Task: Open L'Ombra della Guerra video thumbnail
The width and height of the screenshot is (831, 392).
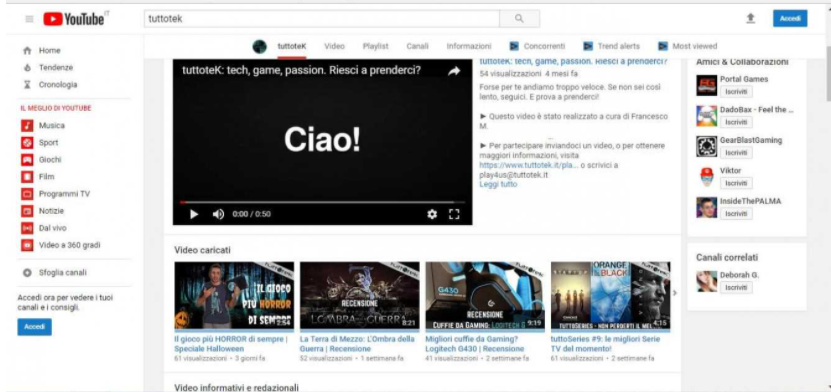Action: pyautogui.click(x=360, y=296)
